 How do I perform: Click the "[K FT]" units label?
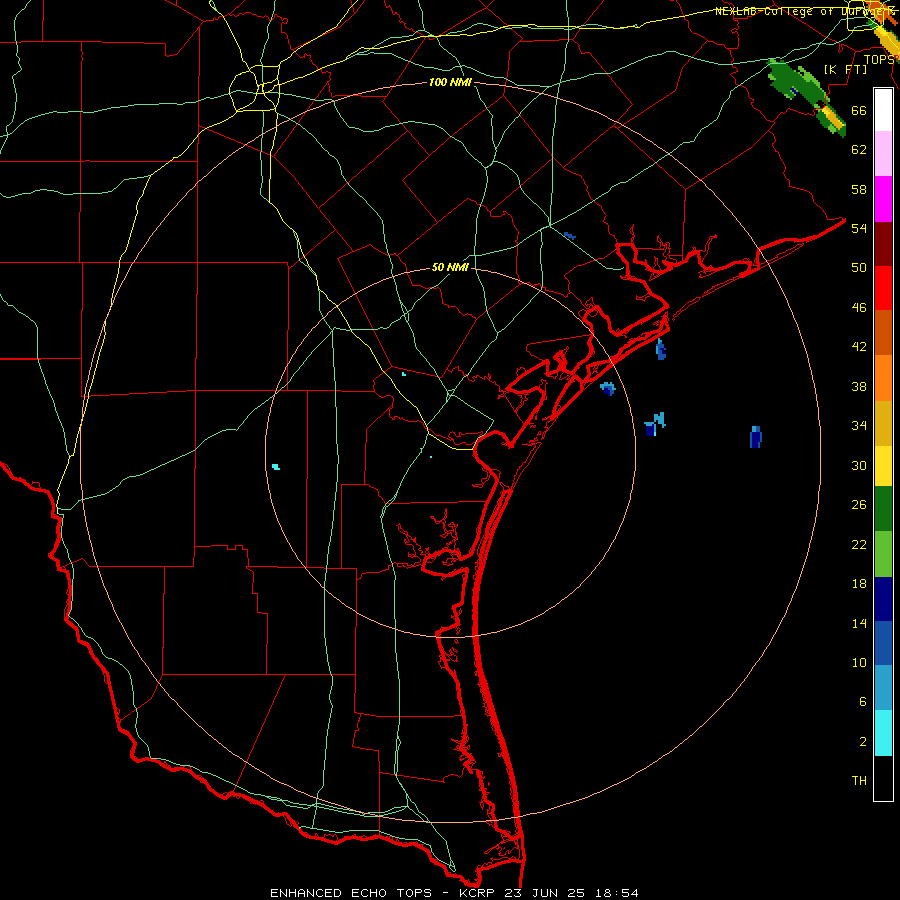(x=845, y=70)
